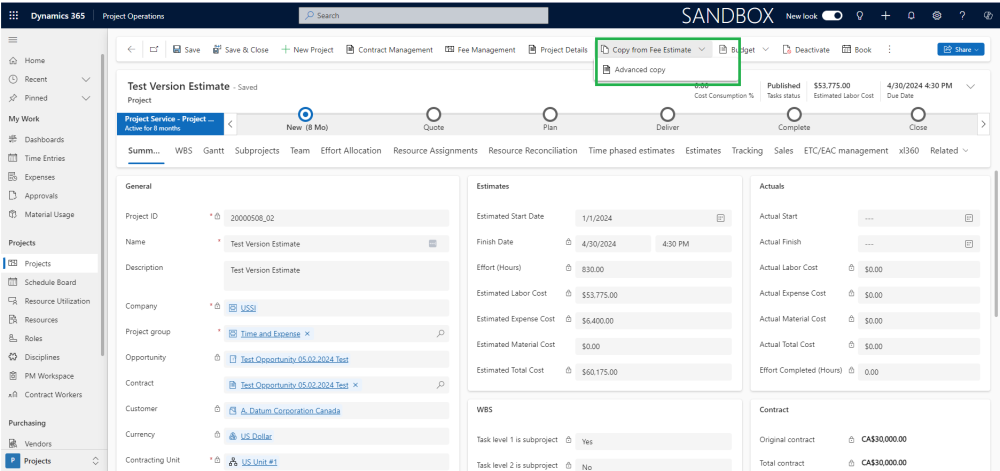
Task: Click Deactivate command
Action: 806,50
